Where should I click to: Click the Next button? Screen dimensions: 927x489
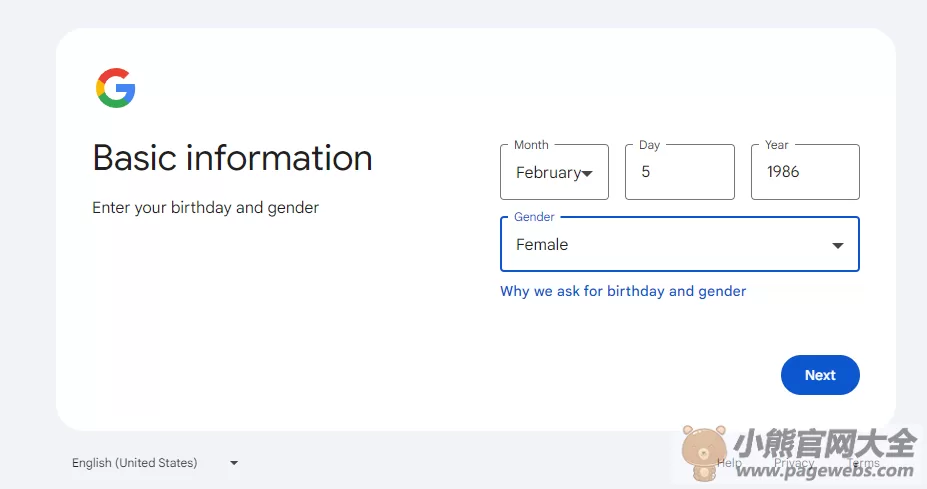pyautogui.click(x=820, y=375)
